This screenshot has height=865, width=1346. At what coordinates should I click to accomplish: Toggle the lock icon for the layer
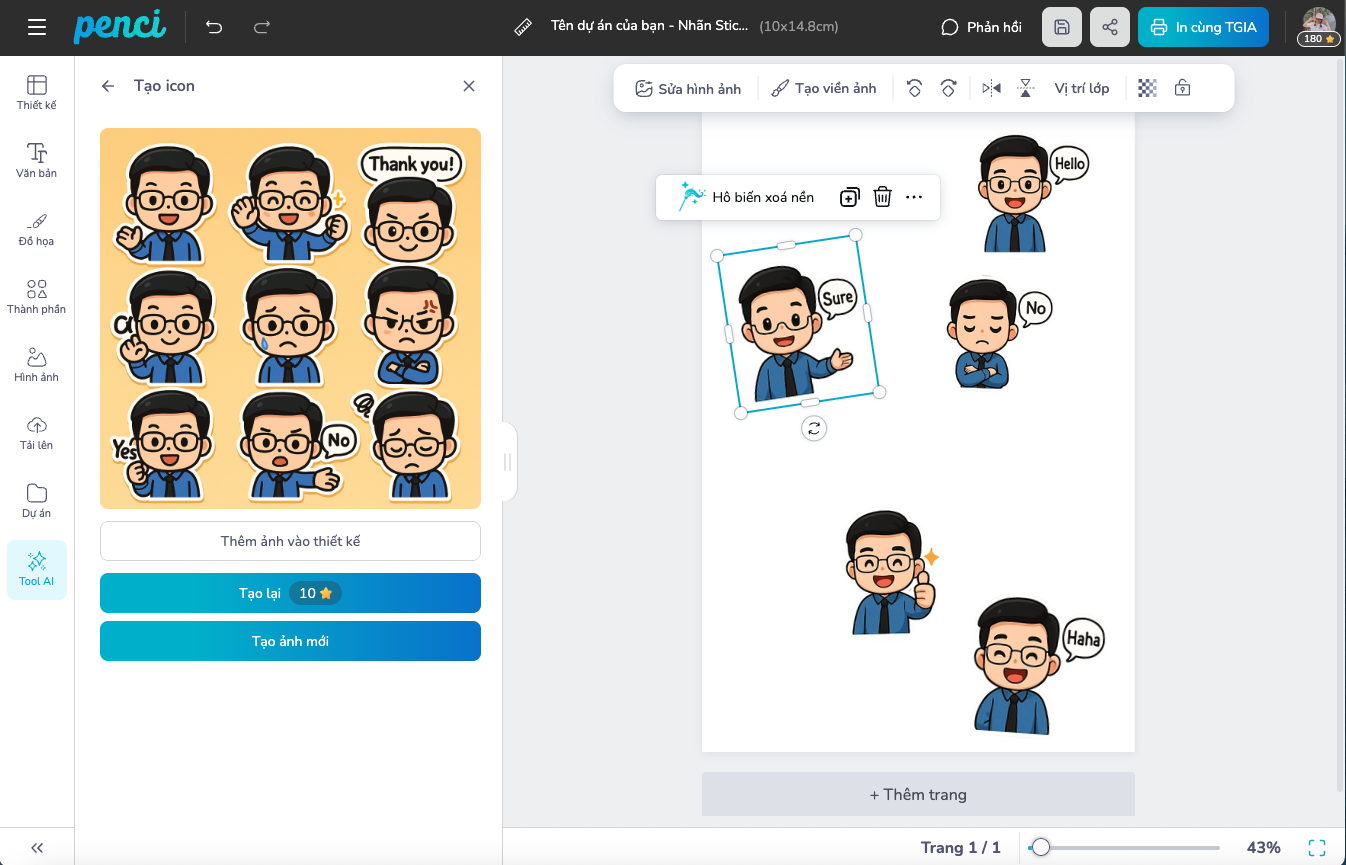[1182, 88]
